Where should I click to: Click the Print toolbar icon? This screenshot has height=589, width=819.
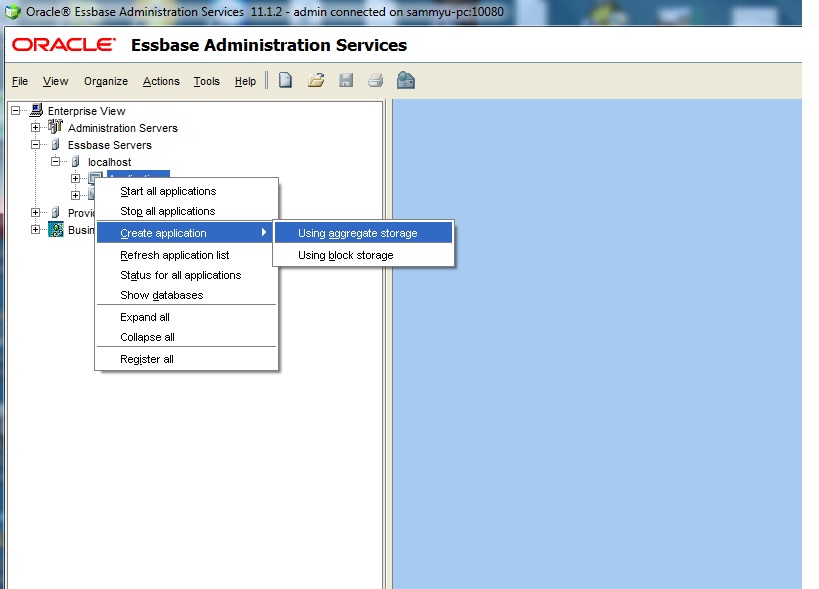coord(375,79)
